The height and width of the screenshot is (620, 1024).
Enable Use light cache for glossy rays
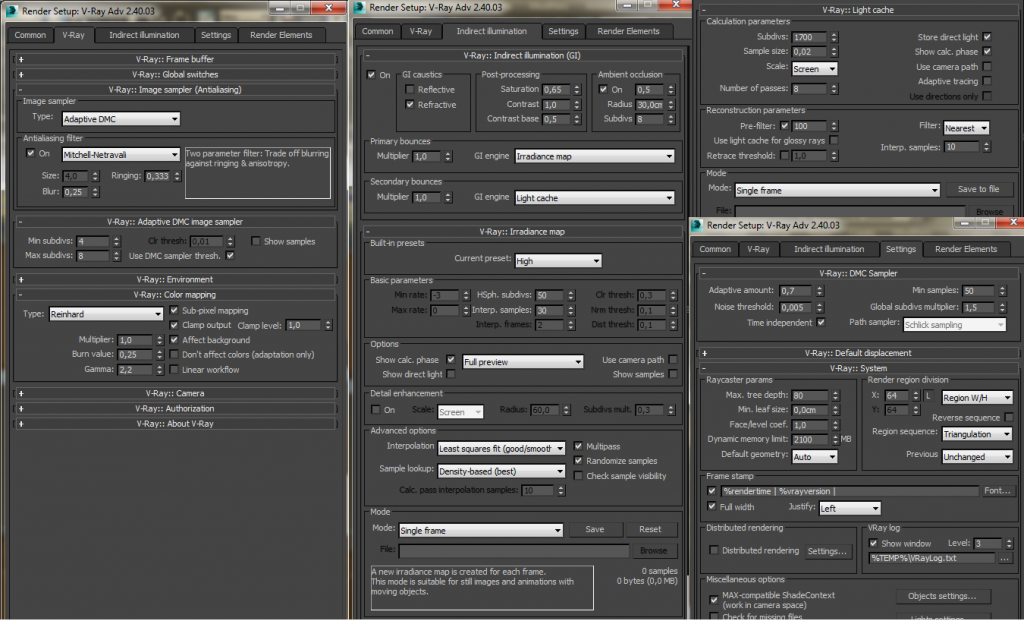click(x=834, y=140)
